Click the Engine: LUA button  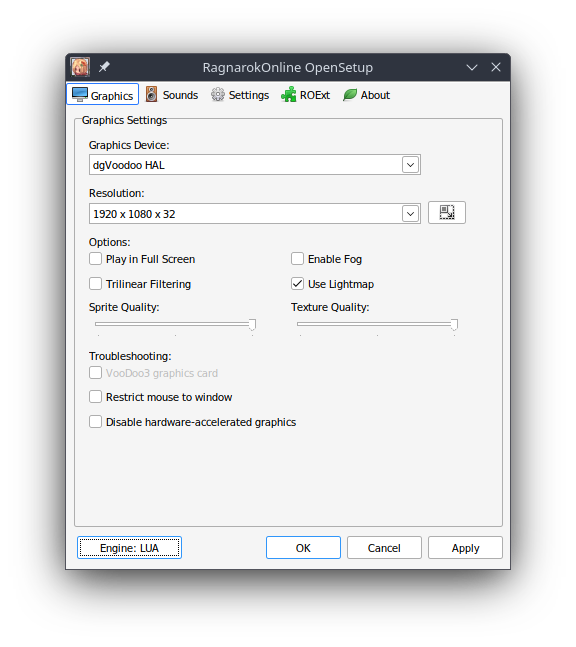[129, 548]
